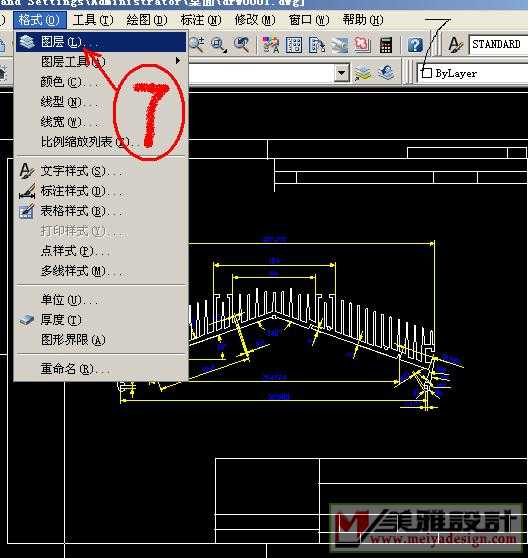This screenshot has width=528, height=558.
Task: Expand the layer list dropdown arrow
Action: (x=342, y=73)
